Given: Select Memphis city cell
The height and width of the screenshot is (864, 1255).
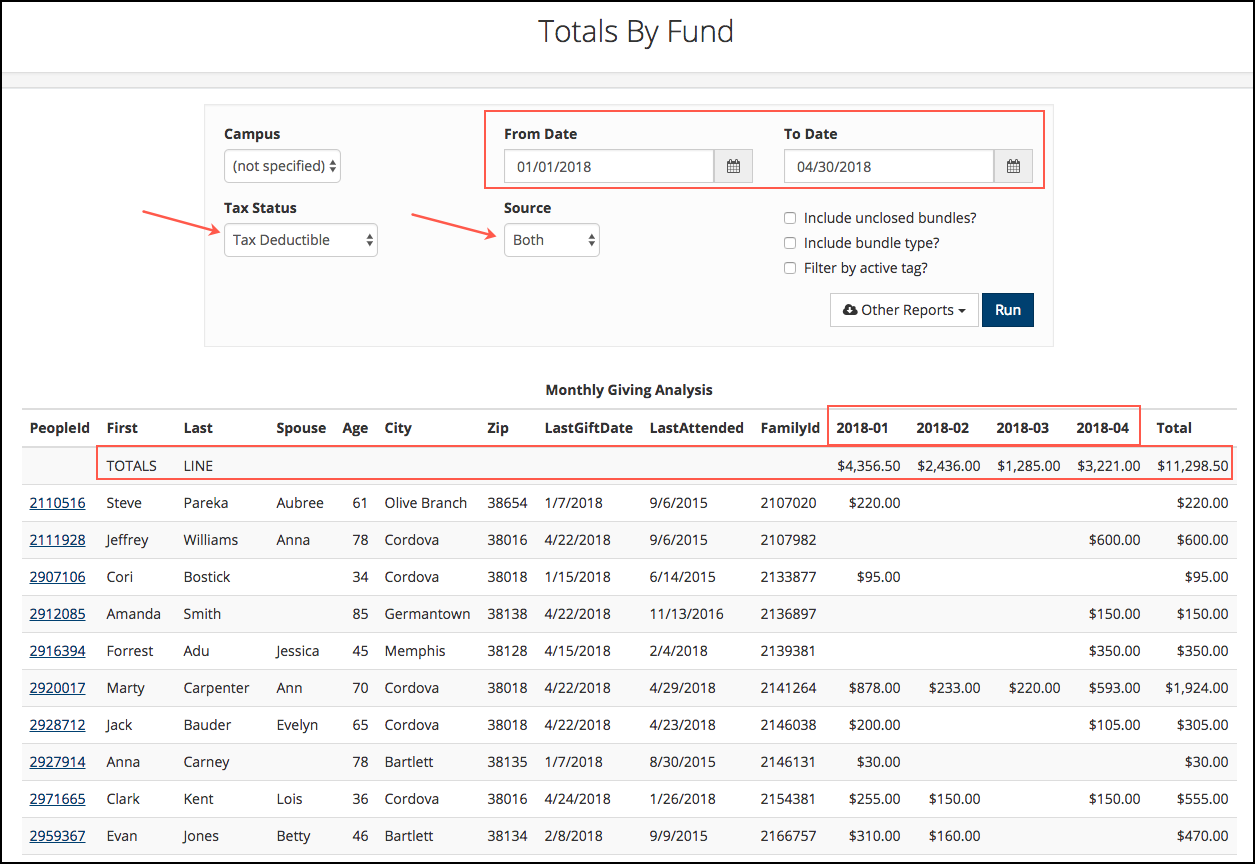Looking at the screenshot, I should [415, 651].
